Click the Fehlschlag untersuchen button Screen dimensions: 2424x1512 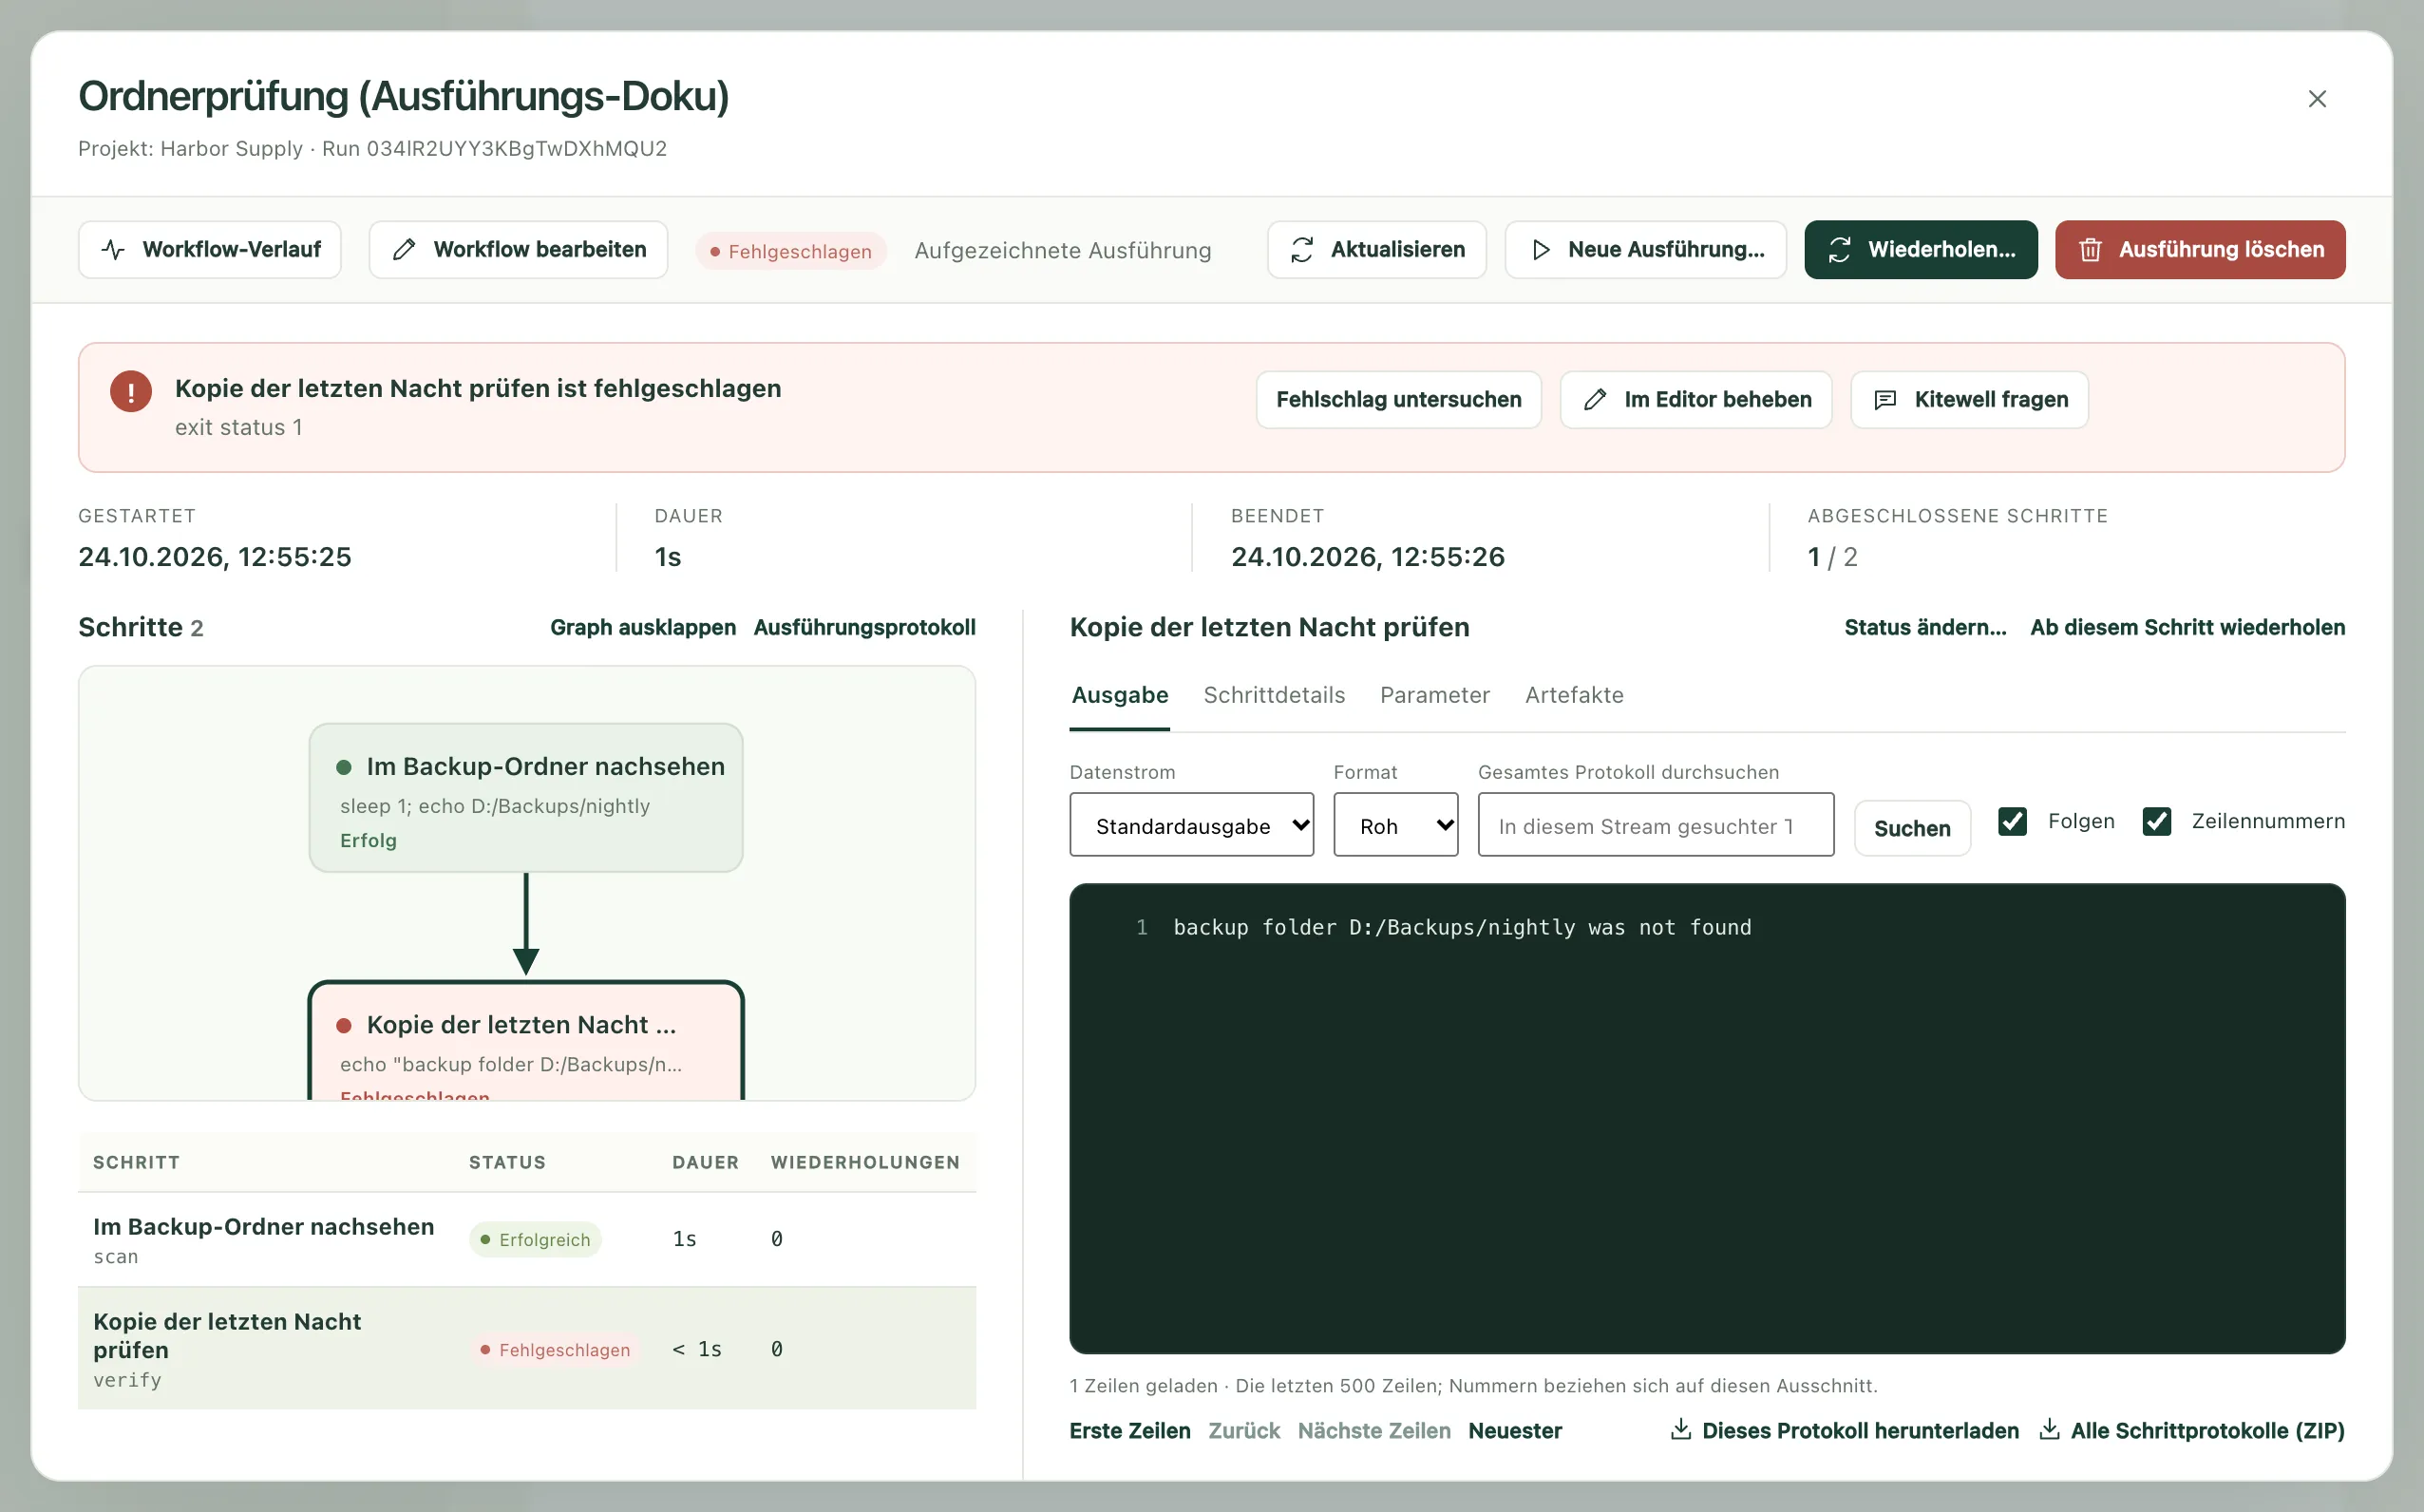pyautogui.click(x=1398, y=400)
